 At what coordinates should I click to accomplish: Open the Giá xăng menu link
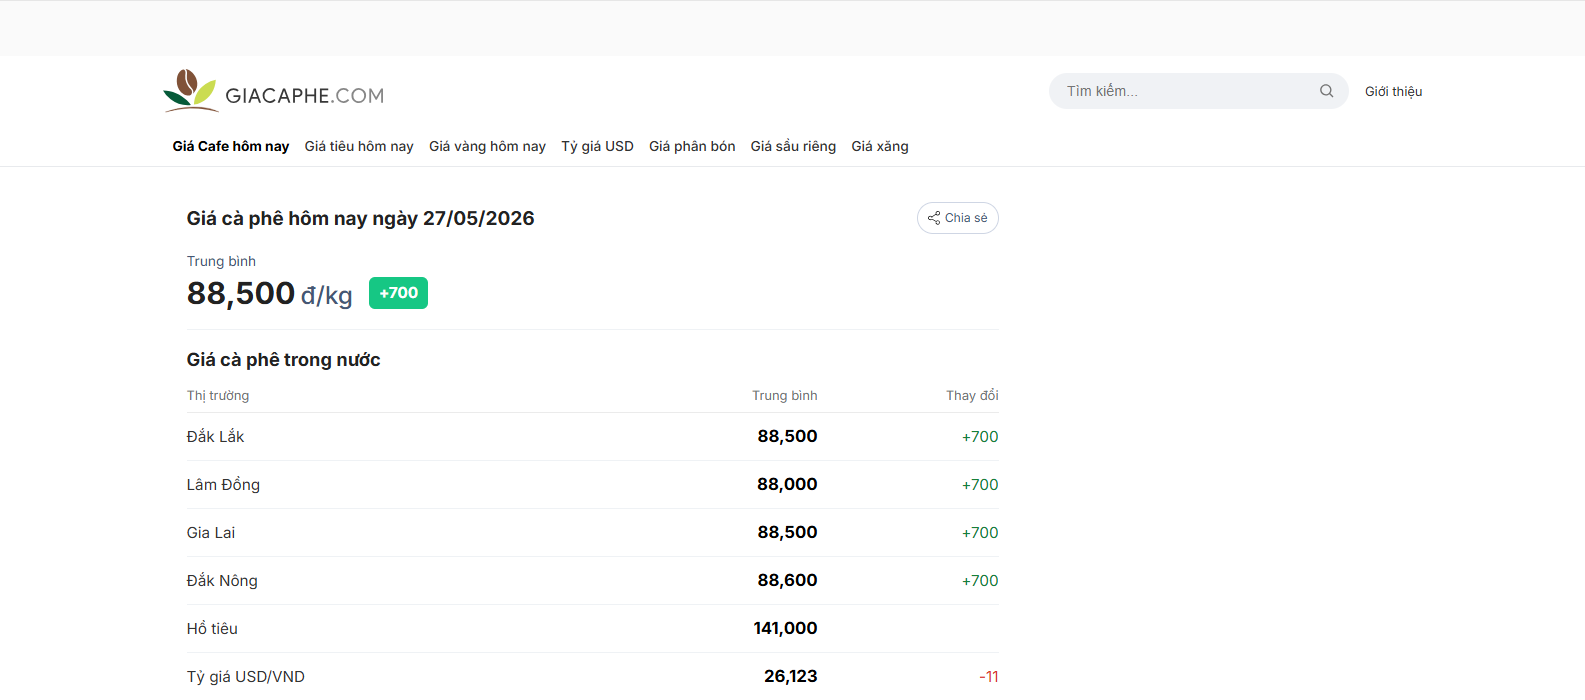pos(880,146)
